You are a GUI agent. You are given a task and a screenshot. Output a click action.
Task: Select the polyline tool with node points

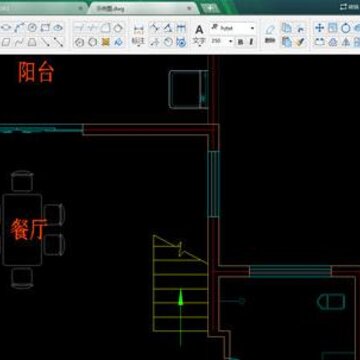pyautogui.click(x=19, y=28)
